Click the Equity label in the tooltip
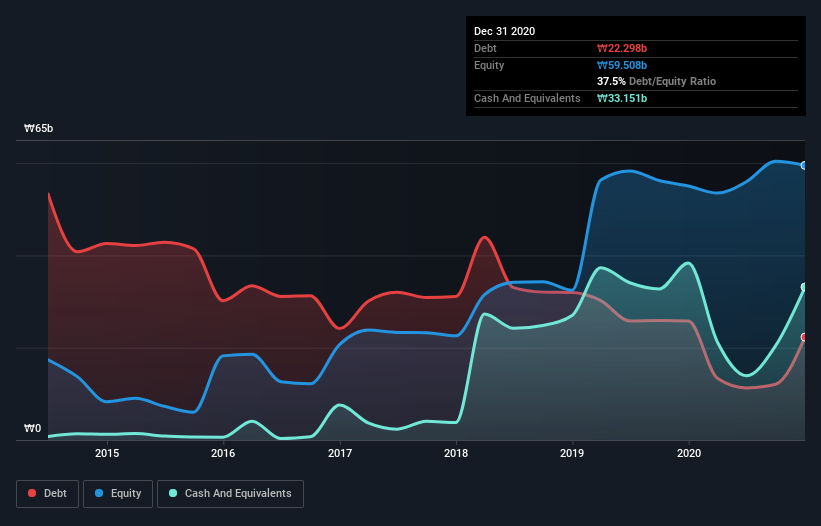 point(489,65)
